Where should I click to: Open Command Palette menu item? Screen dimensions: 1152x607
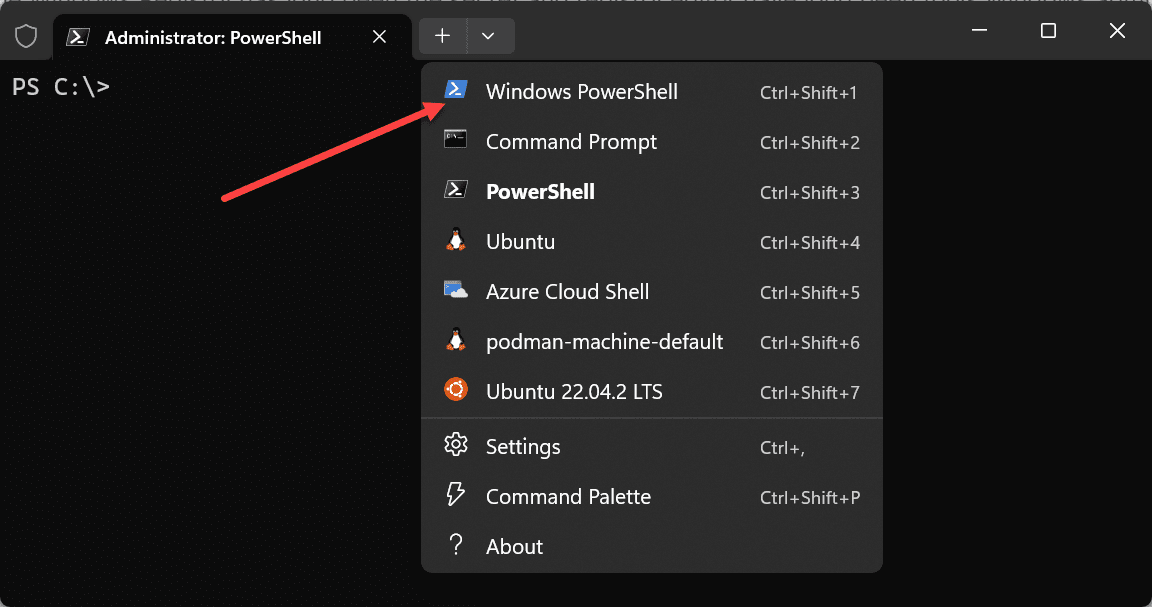click(x=568, y=497)
